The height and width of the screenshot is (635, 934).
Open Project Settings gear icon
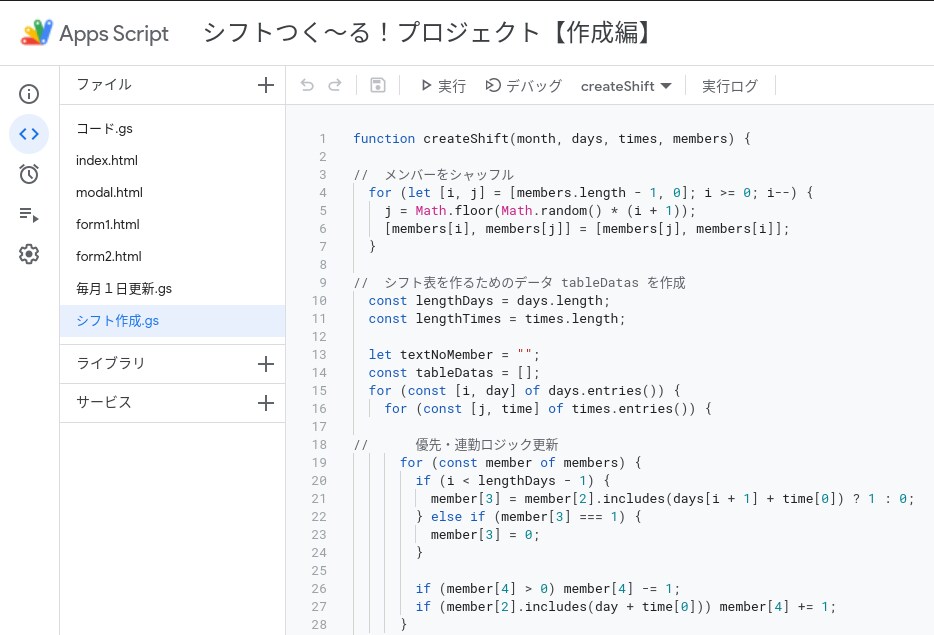pos(29,254)
